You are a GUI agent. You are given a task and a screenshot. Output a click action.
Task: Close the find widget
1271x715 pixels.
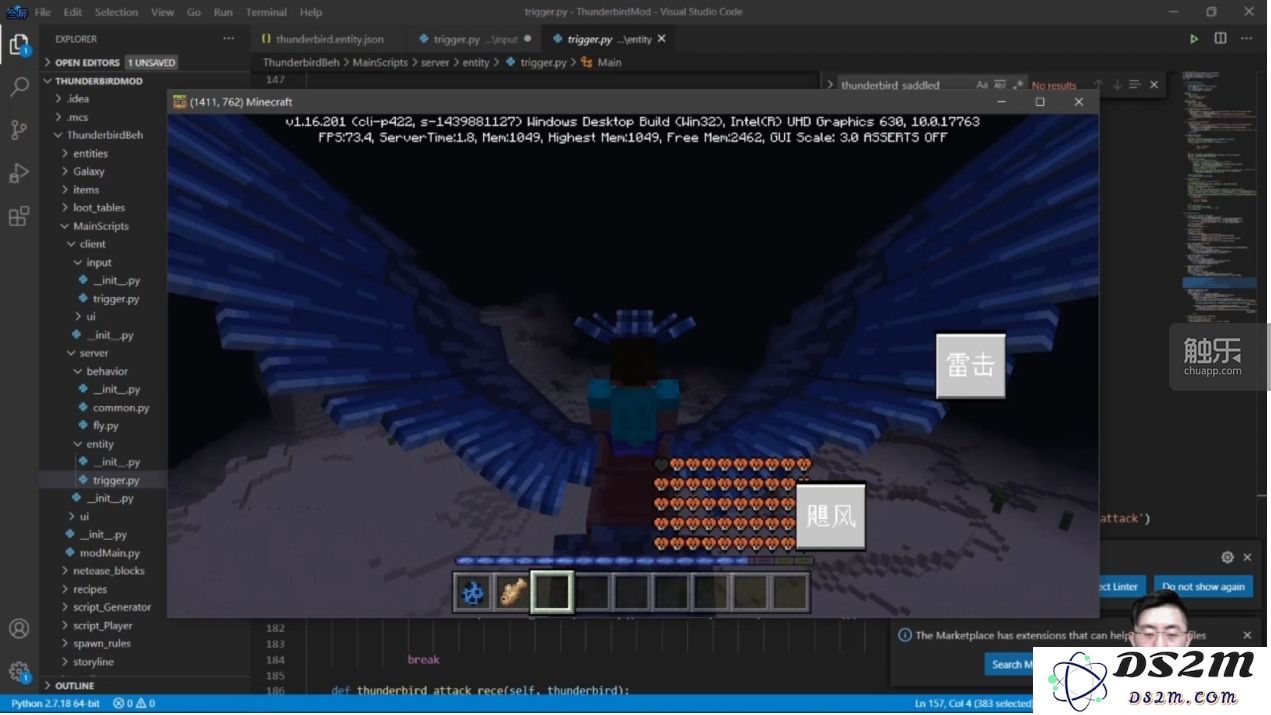(x=1154, y=85)
